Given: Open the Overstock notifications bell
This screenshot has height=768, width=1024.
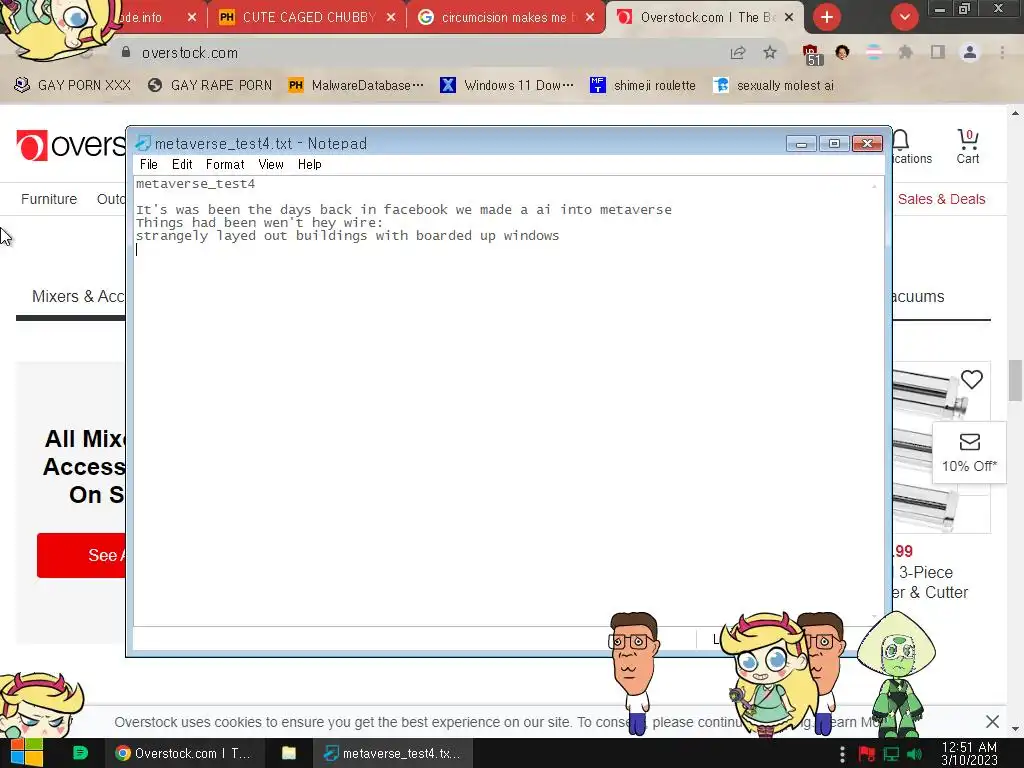Looking at the screenshot, I should pyautogui.click(x=901, y=139).
